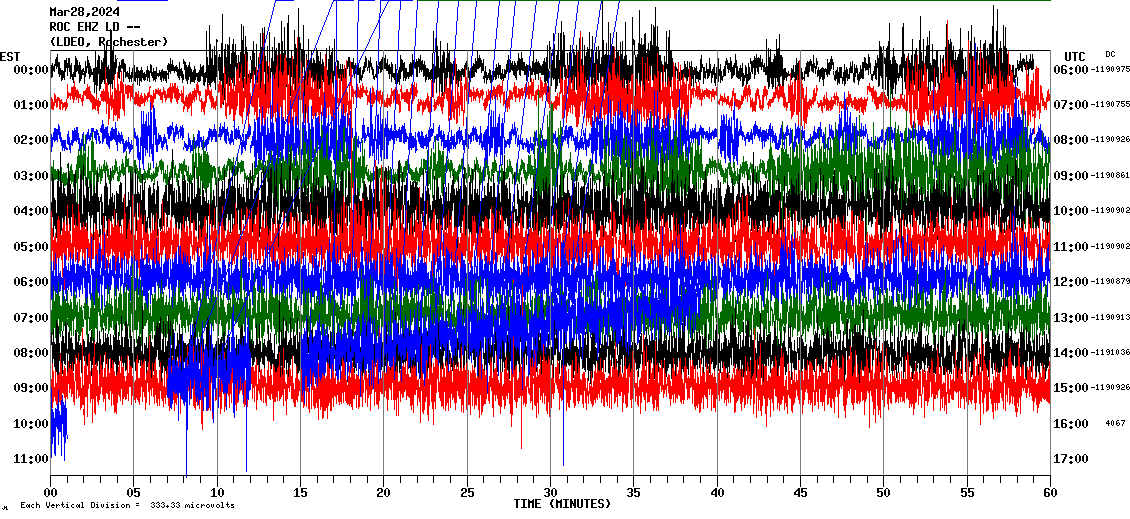Click the UTC timezone header

pos(1074,56)
